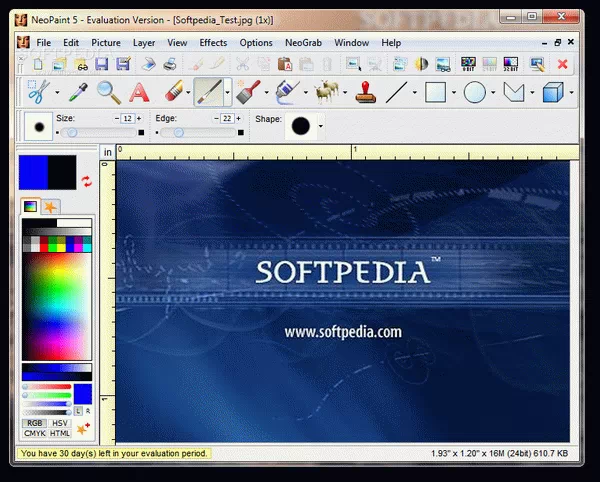This screenshot has width=600, height=482.
Task: Switch to the star custom colors tab
Action: click(50, 207)
